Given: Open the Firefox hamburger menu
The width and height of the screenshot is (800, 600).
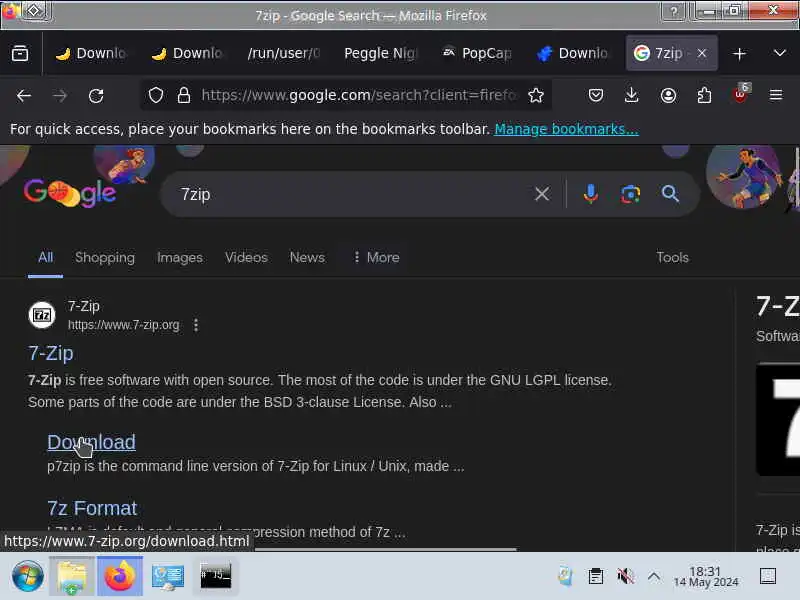Looking at the screenshot, I should (x=776, y=95).
